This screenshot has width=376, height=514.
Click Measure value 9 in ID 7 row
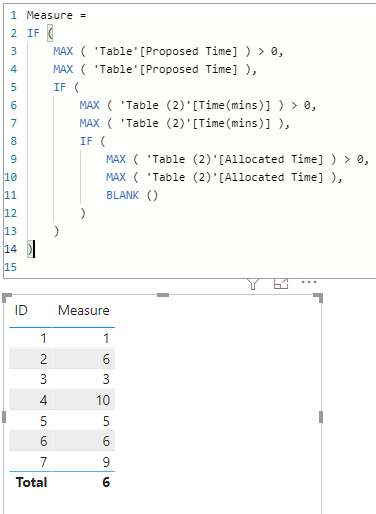click(x=106, y=462)
